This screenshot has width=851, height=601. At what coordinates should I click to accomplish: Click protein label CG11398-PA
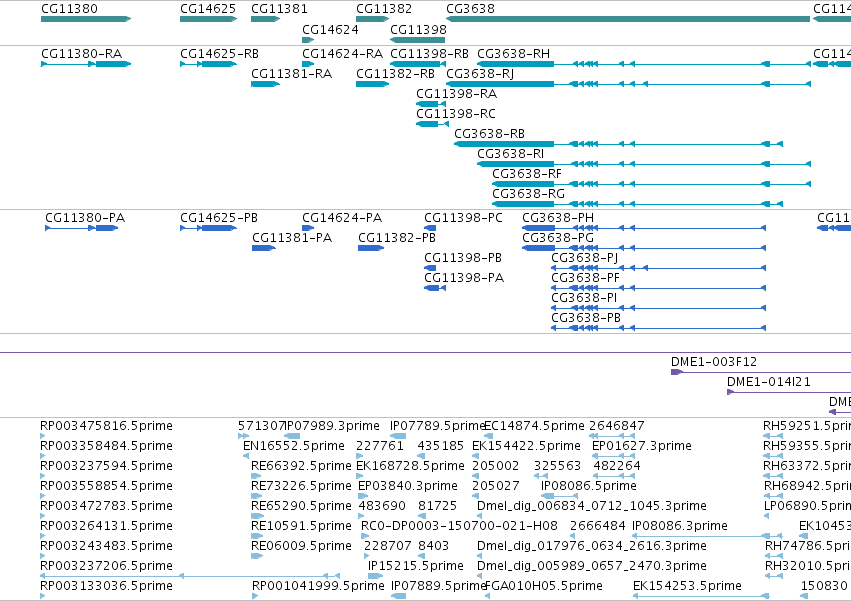[x=464, y=279]
